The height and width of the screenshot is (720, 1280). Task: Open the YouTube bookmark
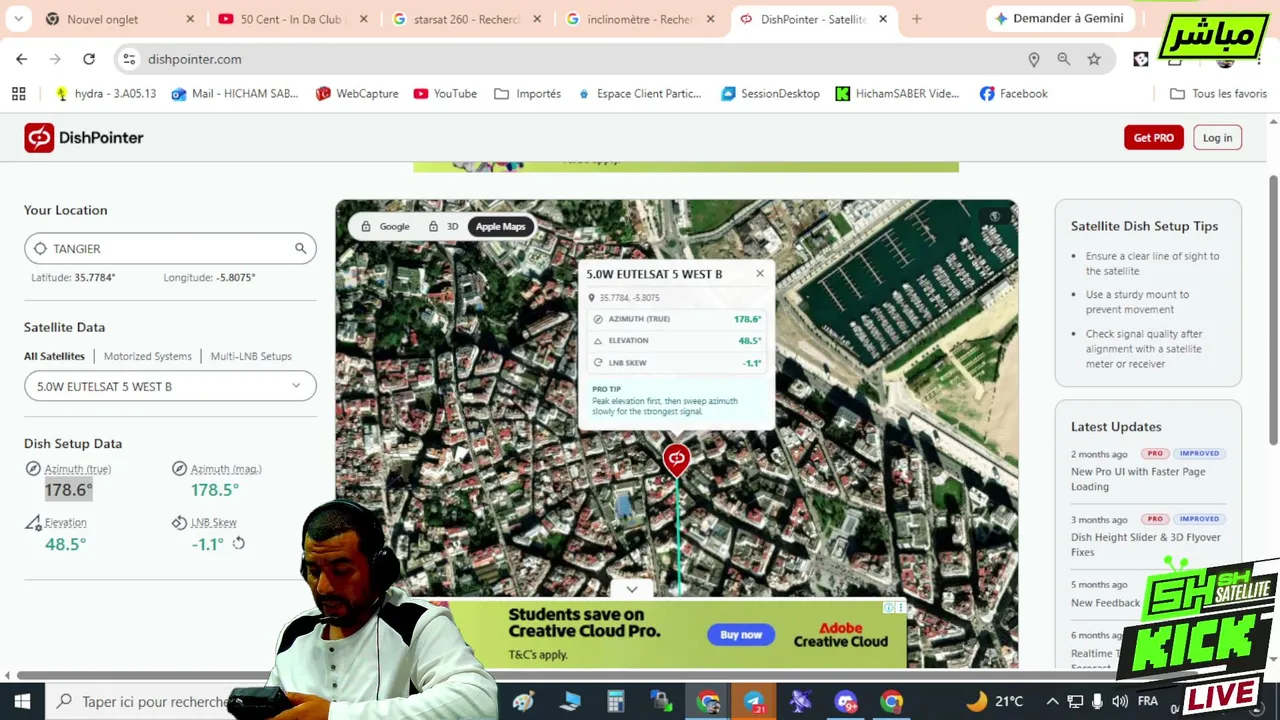[x=445, y=93]
